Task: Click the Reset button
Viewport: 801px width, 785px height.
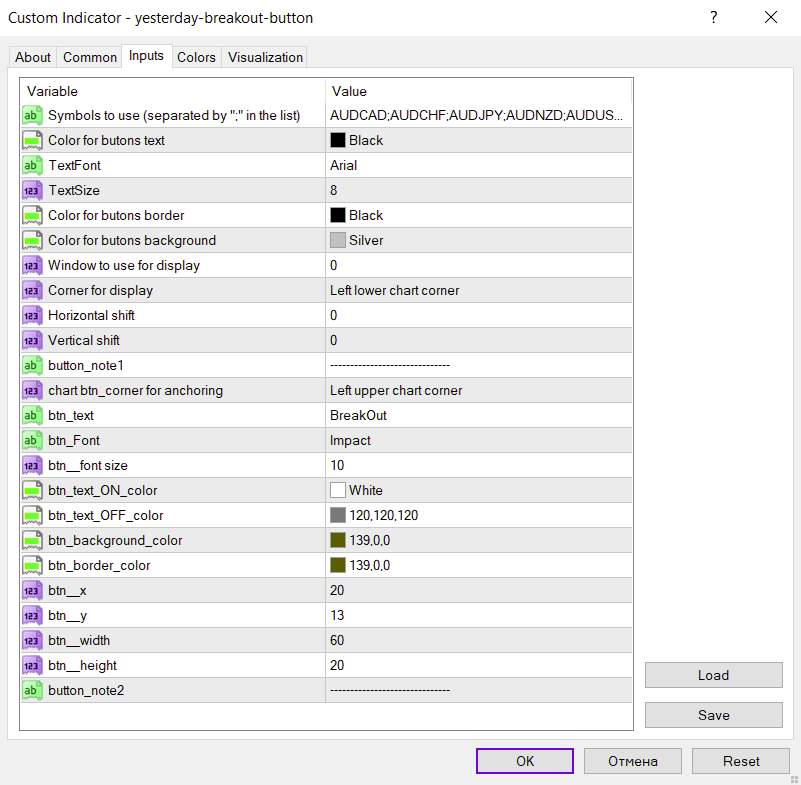Action: tap(740, 760)
